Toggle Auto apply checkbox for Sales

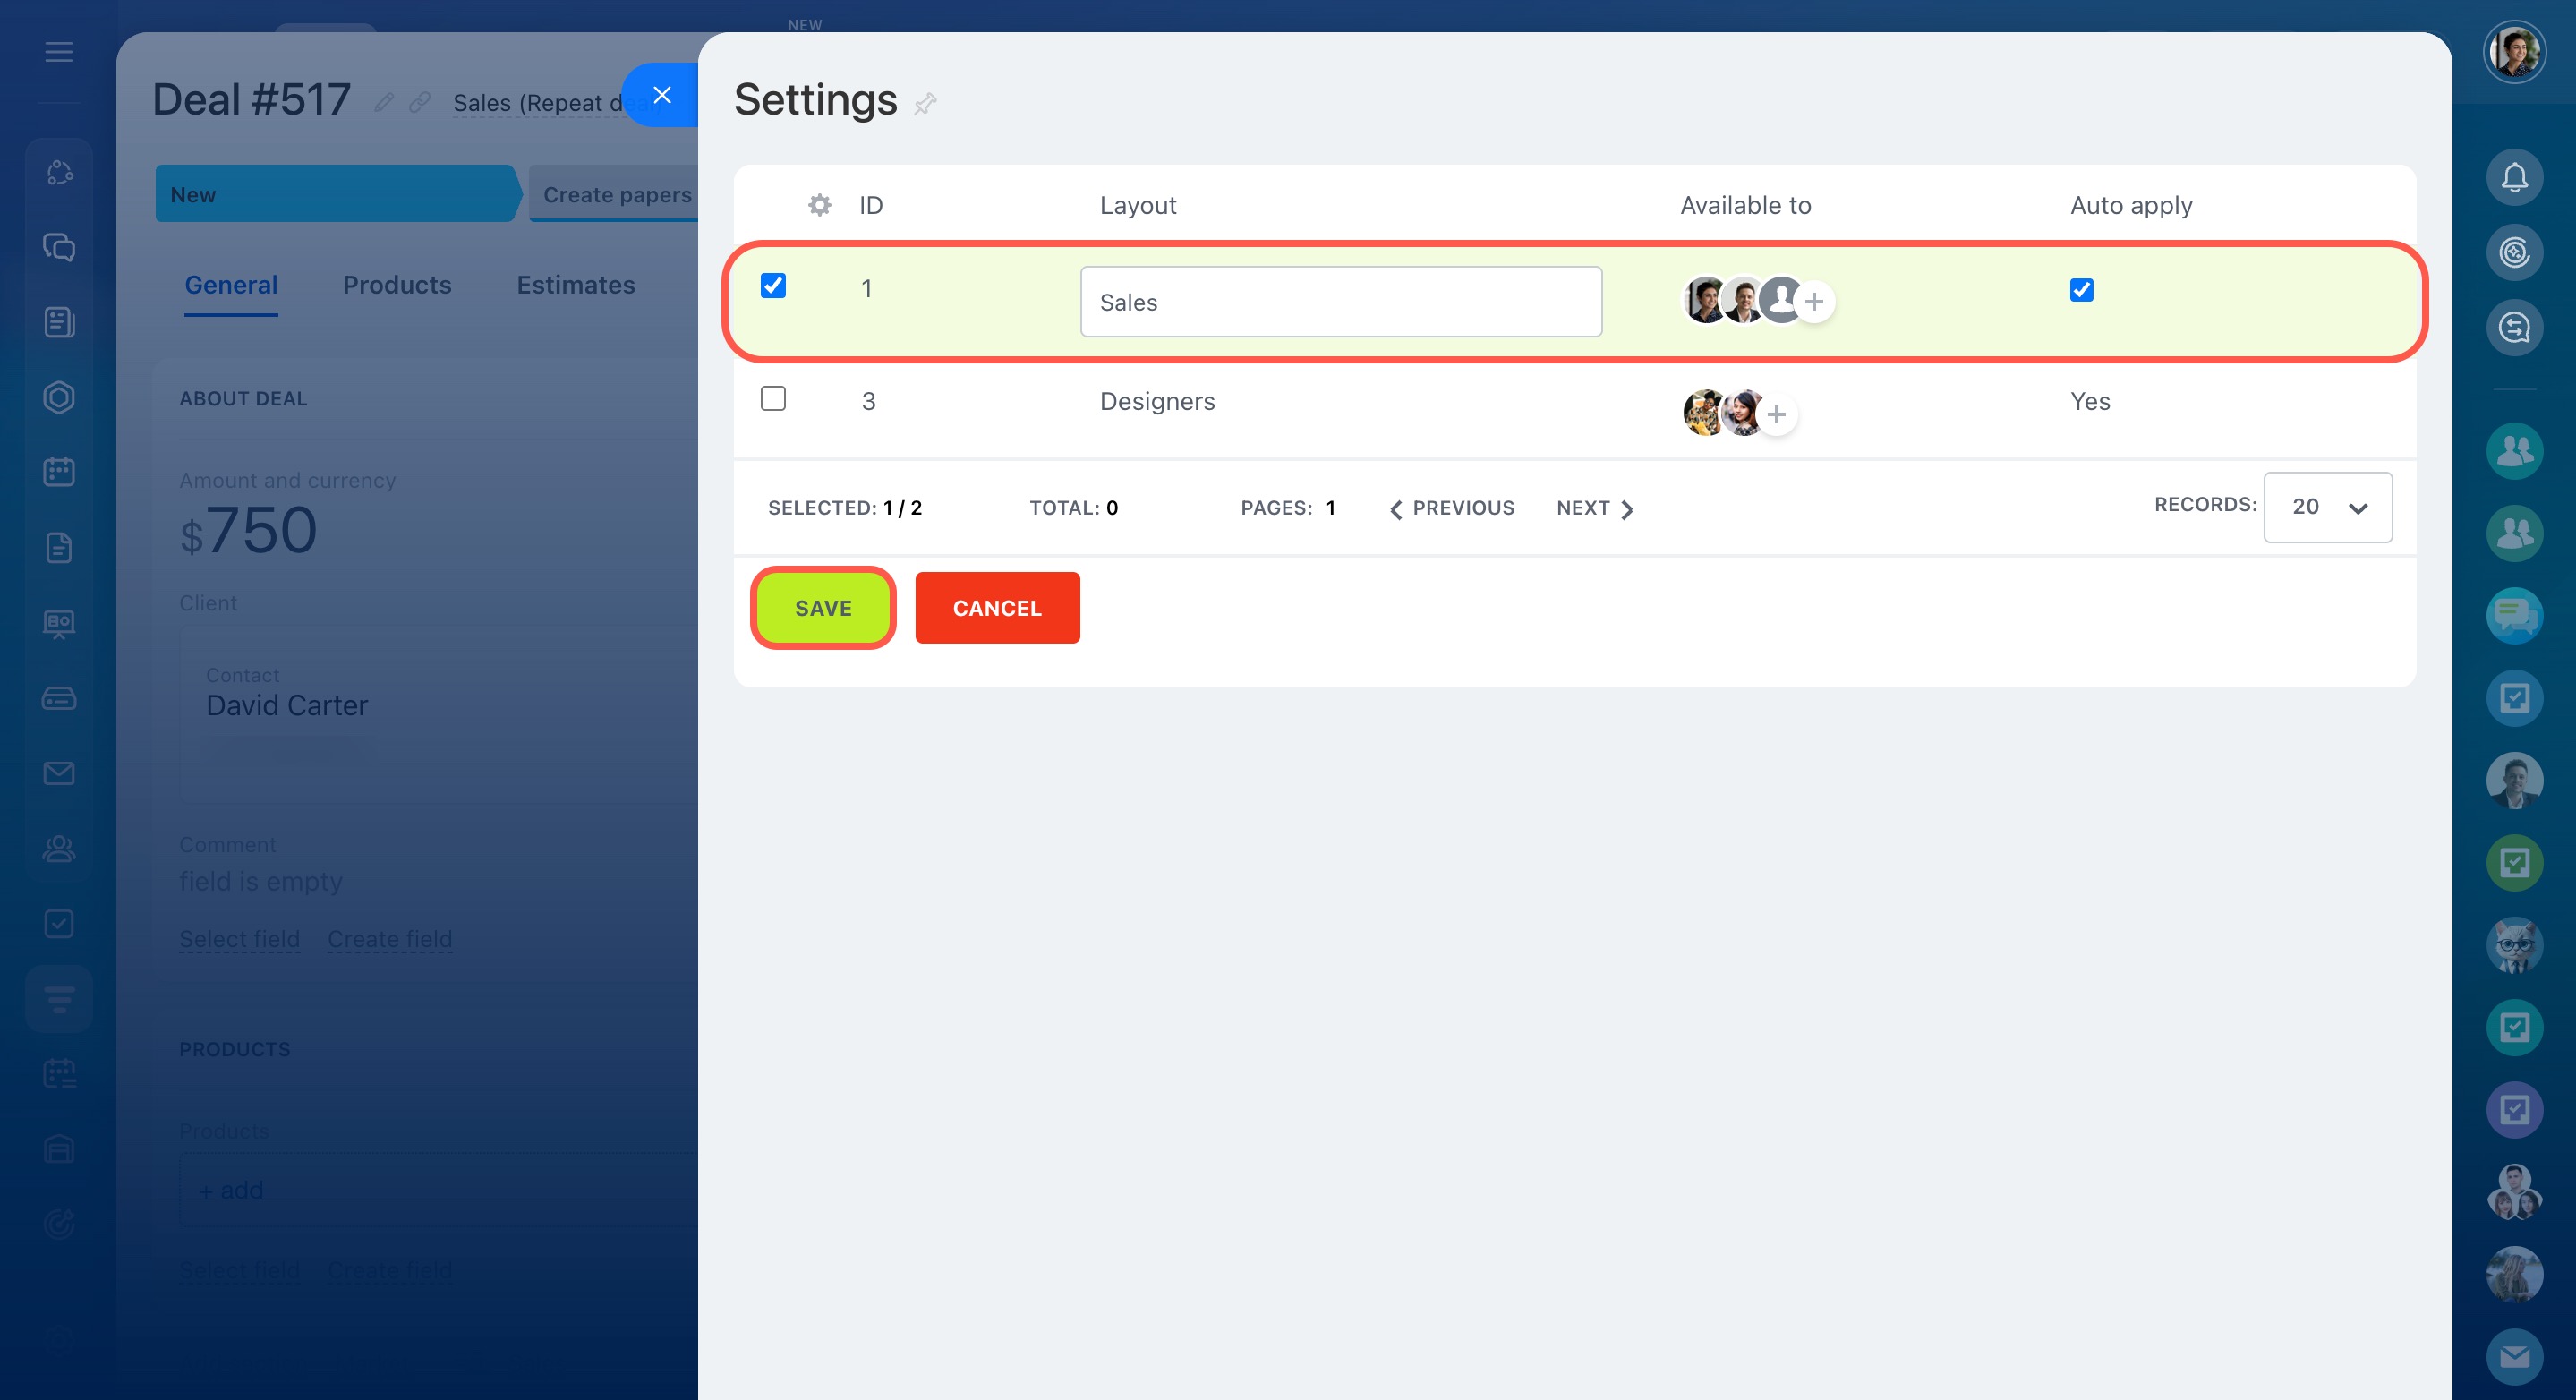click(2081, 290)
